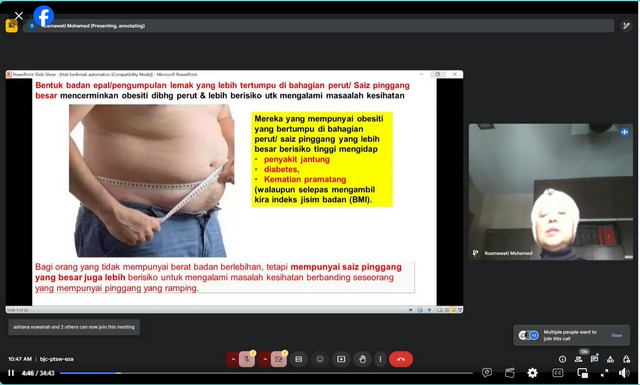Close the Facebook video viewer
This screenshot has height=385, width=640.
point(19,16)
